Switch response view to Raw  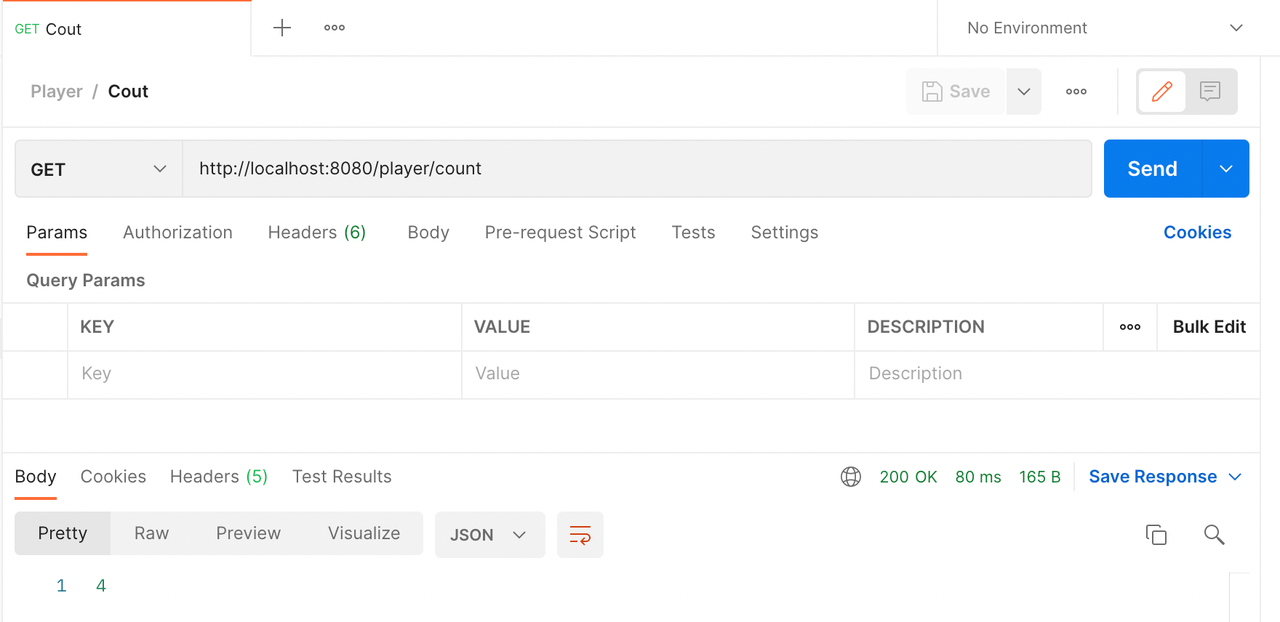(x=151, y=533)
